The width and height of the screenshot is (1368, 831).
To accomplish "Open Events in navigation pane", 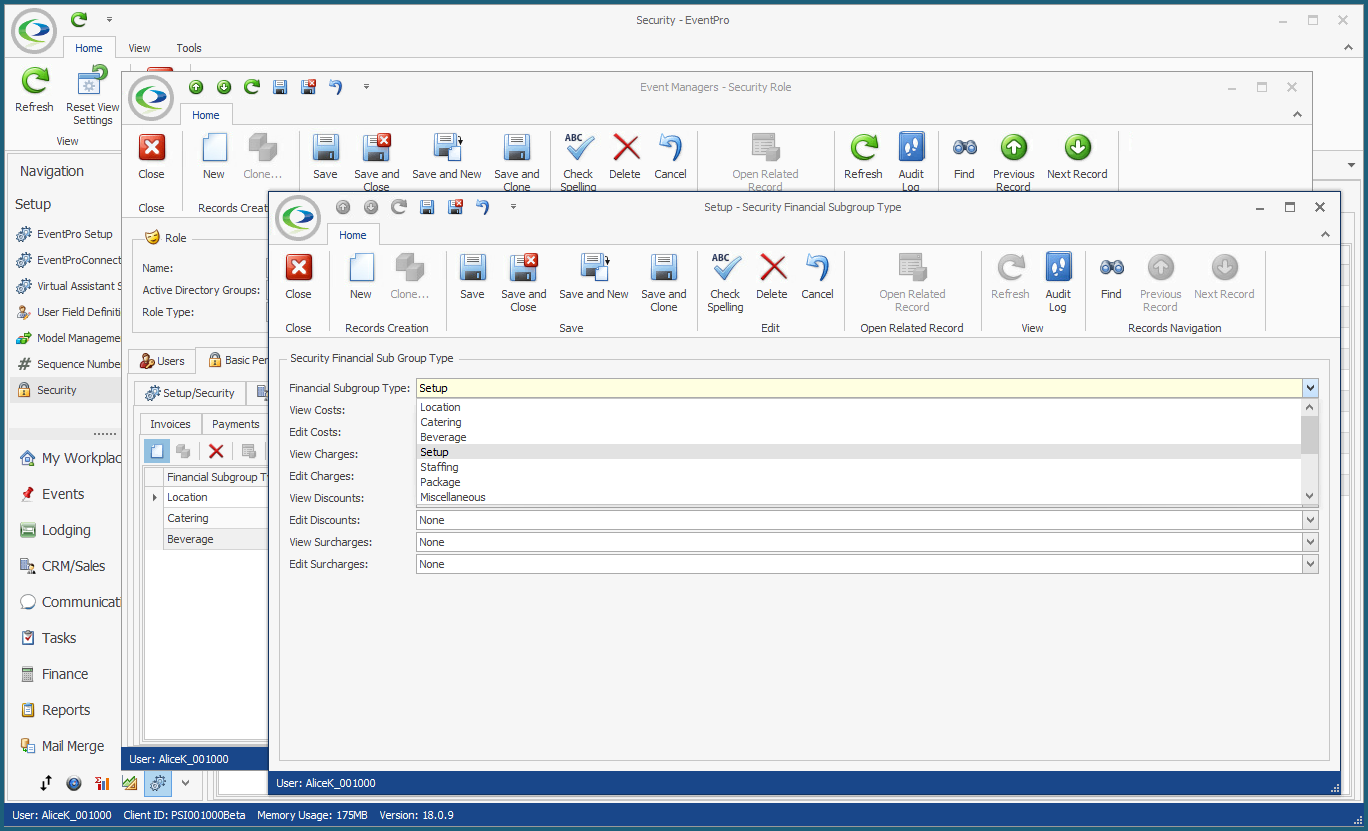I will (x=63, y=494).
